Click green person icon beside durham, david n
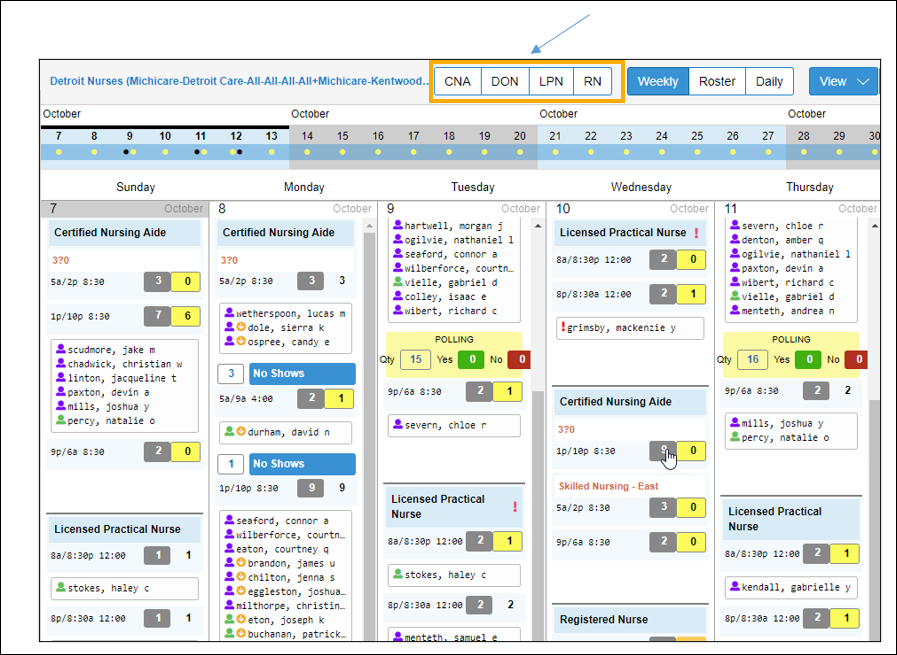This screenshot has width=897, height=655. 229,431
